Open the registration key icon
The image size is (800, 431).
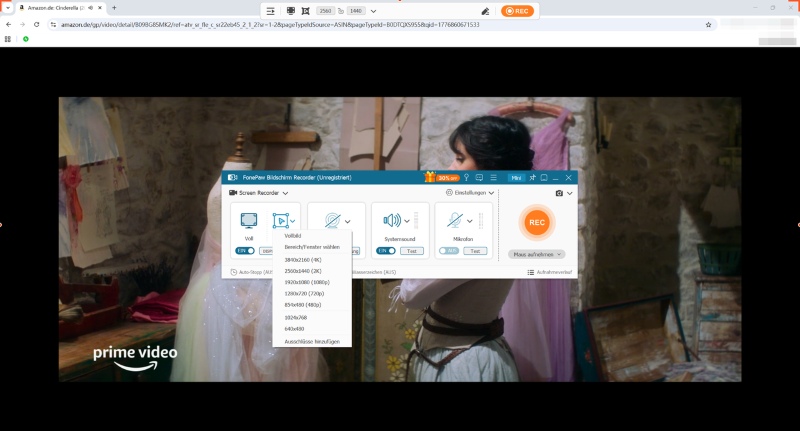point(466,178)
